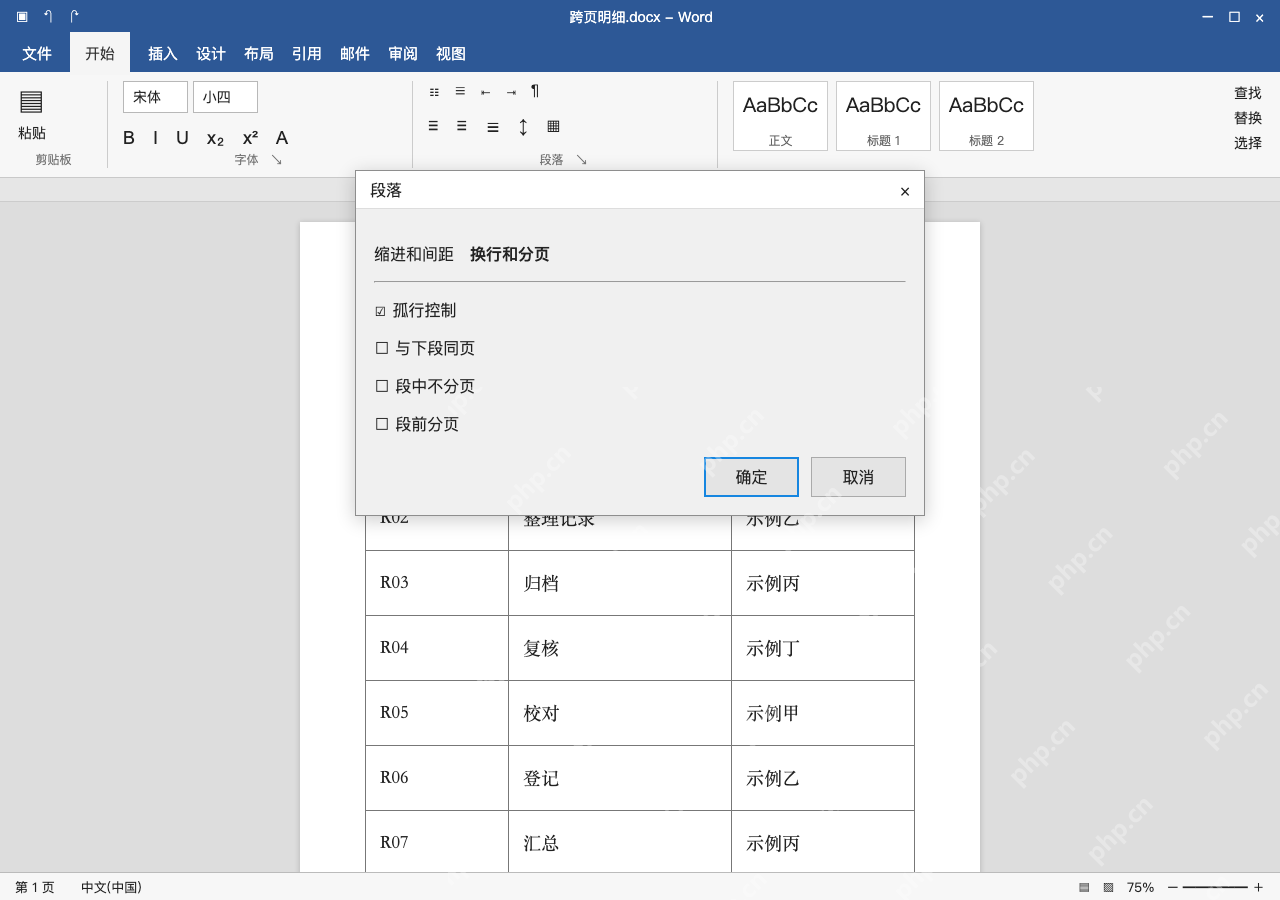
Task: Click the zoom in plus button
Action: tap(1258, 887)
